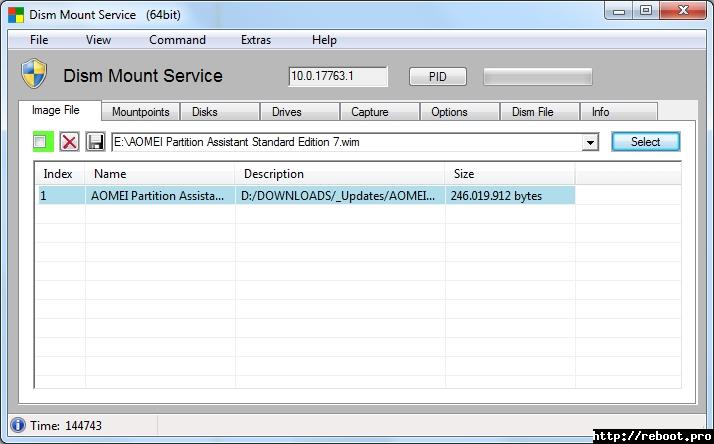Open the View menu

tap(98, 40)
